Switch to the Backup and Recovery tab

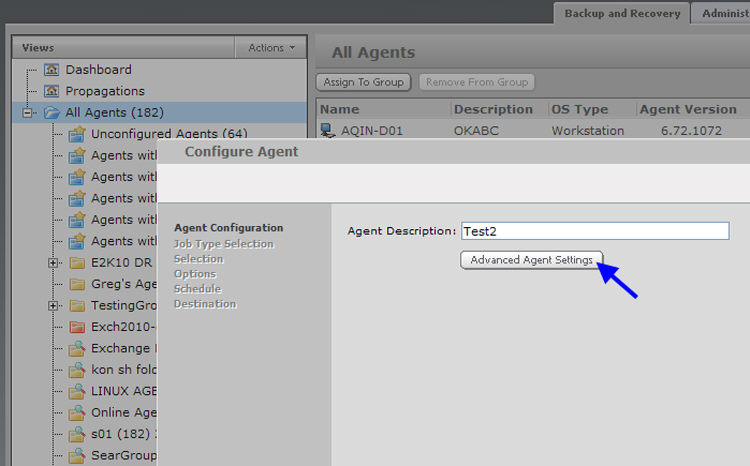[621, 13]
